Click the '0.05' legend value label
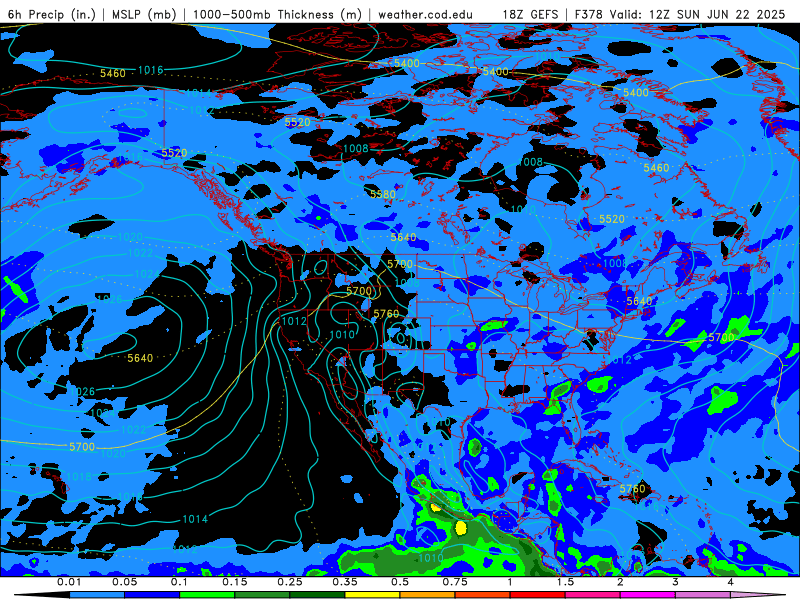Image resolution: width=800 pixels, height=600 pixels. (124, 582)
